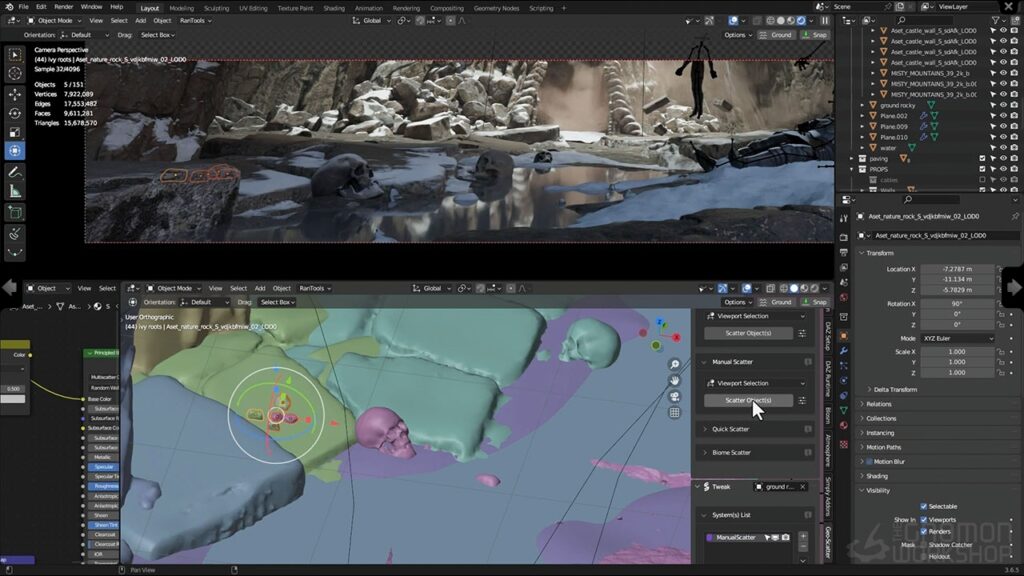The width and height of the screenshot is (1024, 576).
Task: Enable the Motion Blur checkbox
Action: [x=869, y=462]
